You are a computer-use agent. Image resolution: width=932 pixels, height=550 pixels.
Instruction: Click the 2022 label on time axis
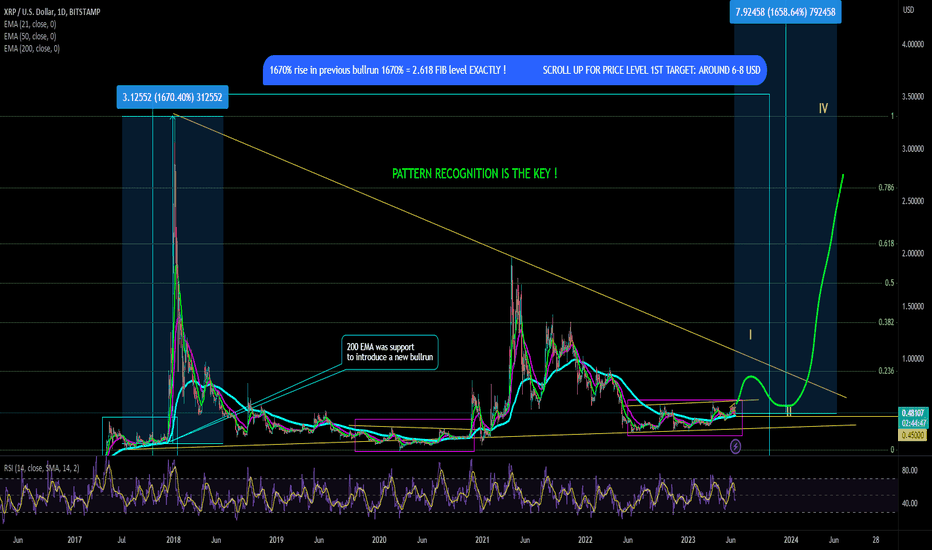585,540
